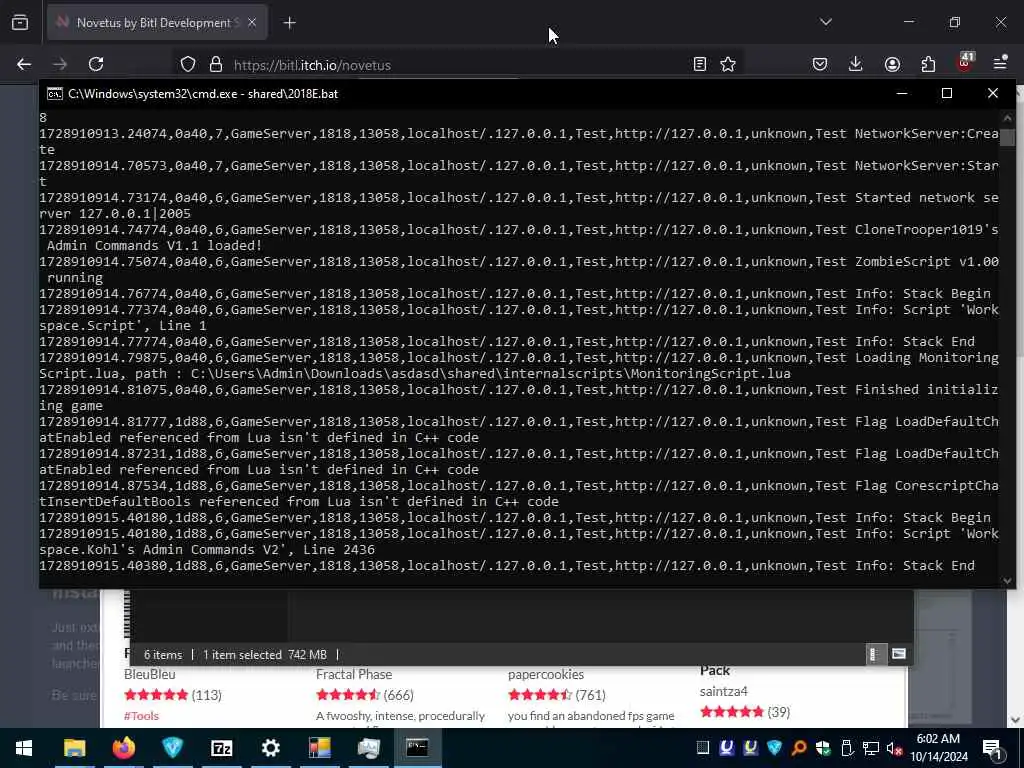Screen dimensions: 1024x768
Task: Click the MonitoringScript.lua path console line
Action: pyautogui.click(x=415, y=374)
